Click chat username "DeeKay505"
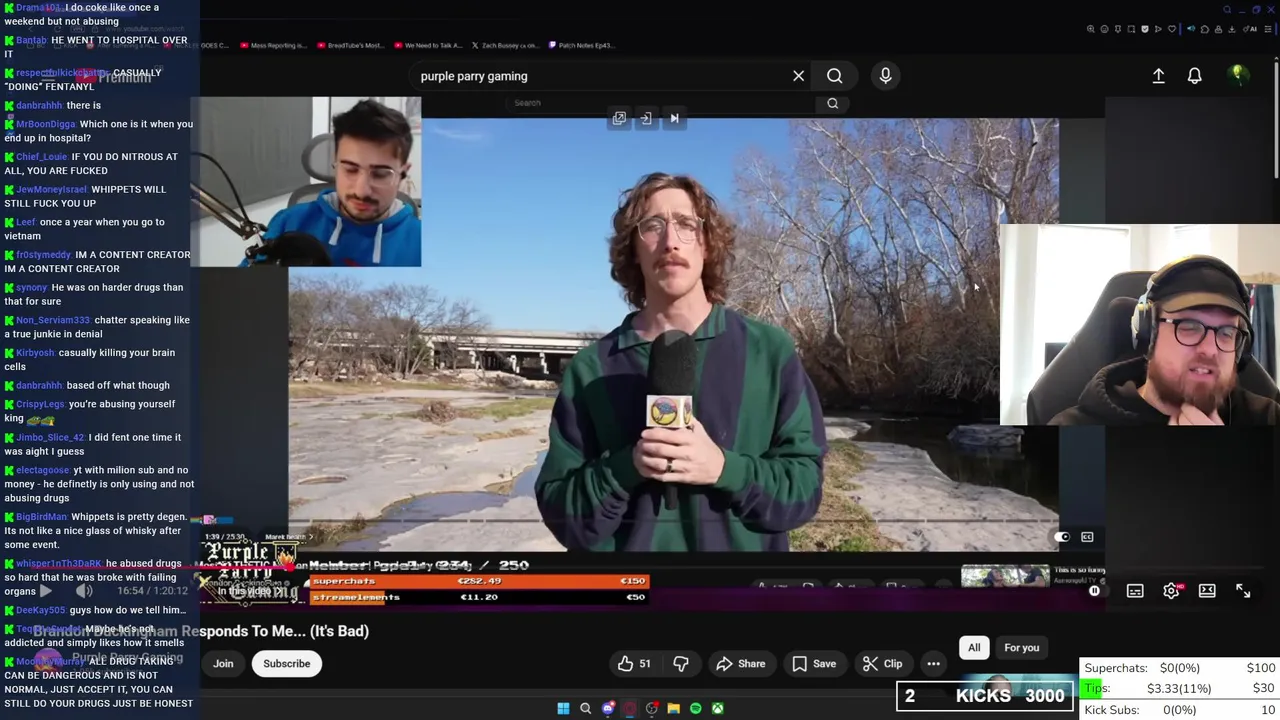 40,610
